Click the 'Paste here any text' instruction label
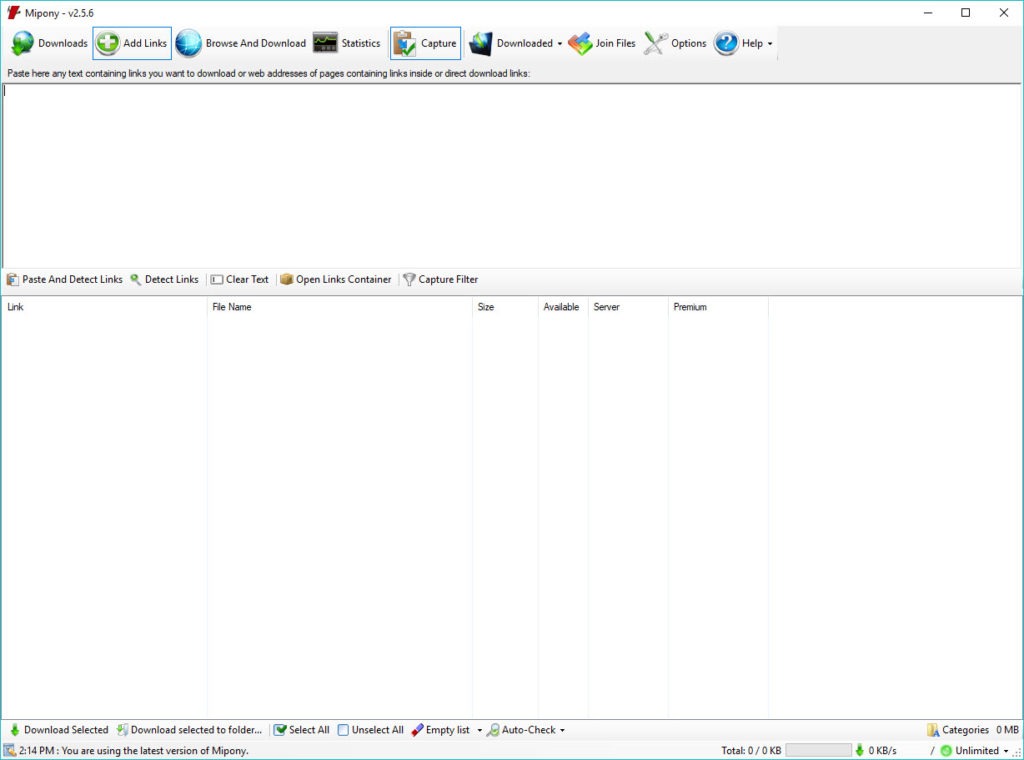Viewport: 1024px width, 760px height. click(268, 73)
